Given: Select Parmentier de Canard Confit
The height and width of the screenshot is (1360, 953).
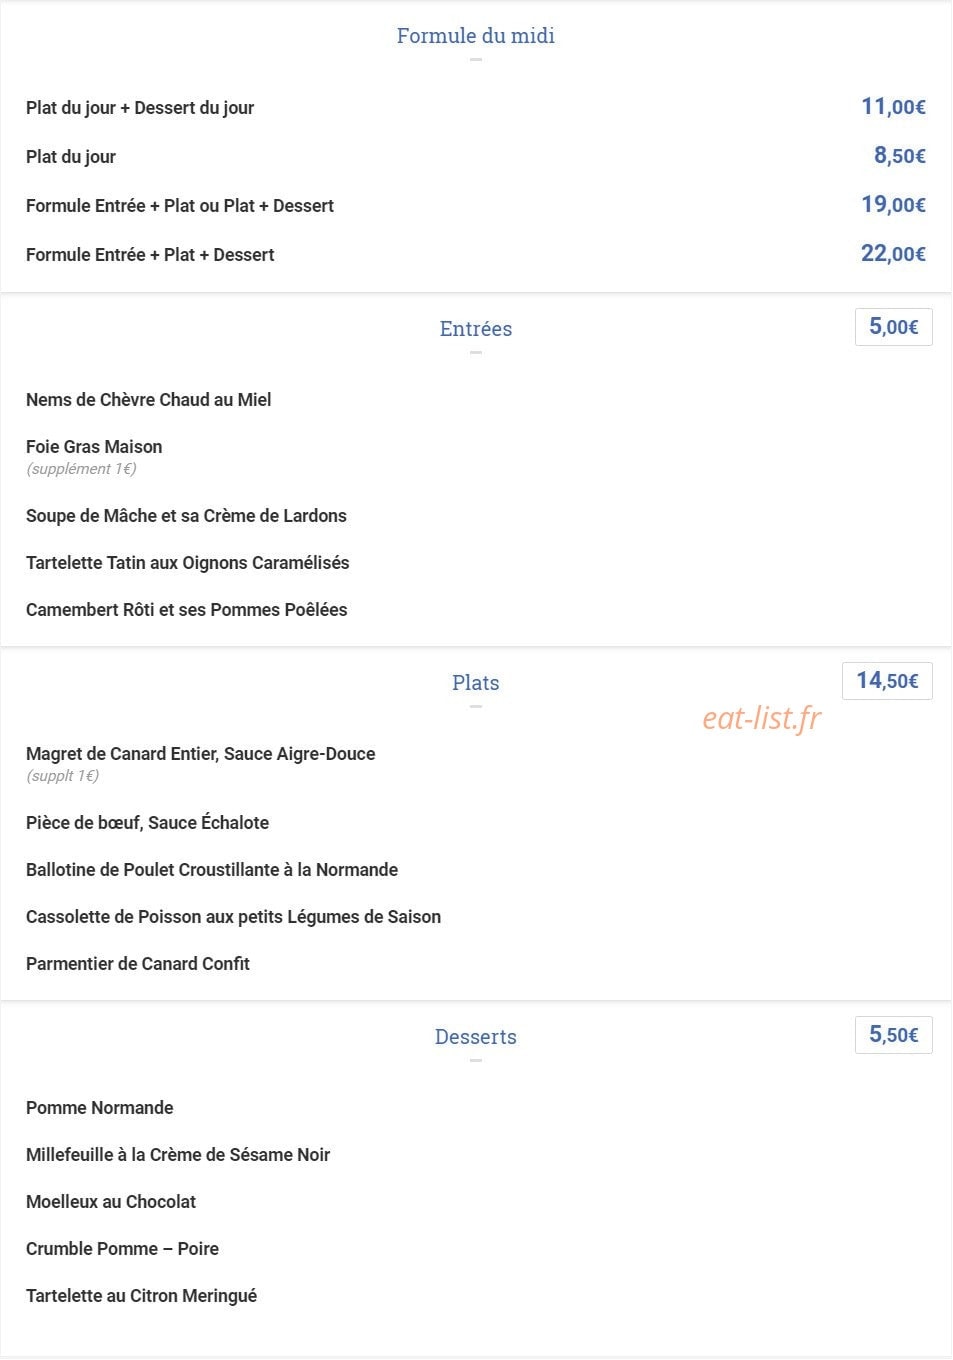Looking at the screenshot, I should [x=138, y=964].
